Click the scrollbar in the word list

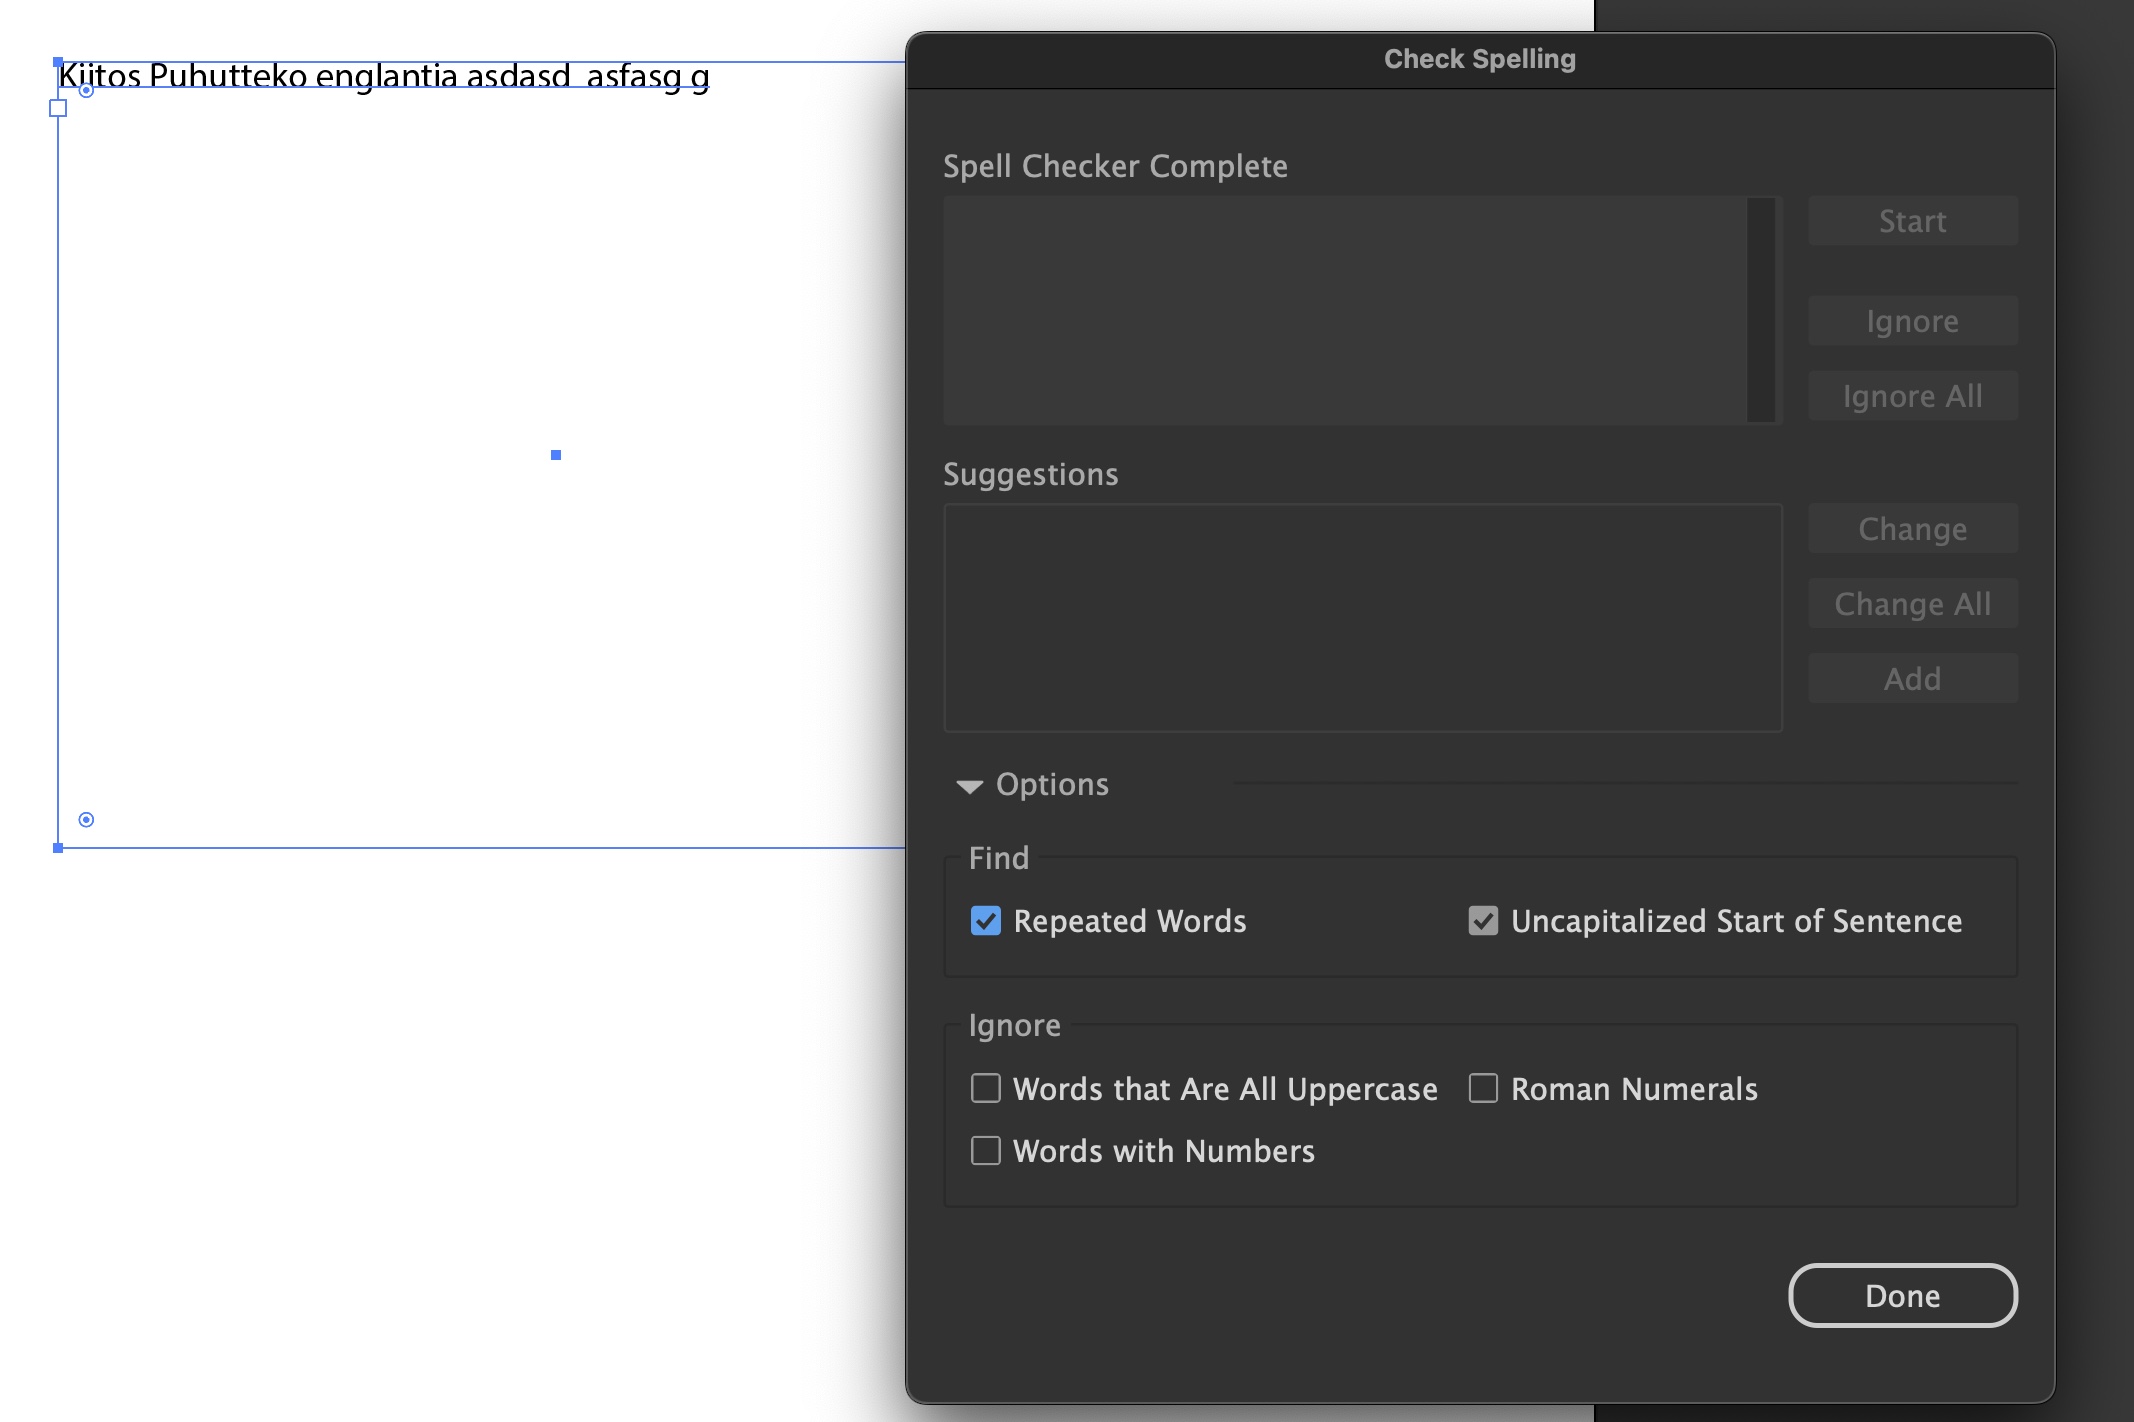coord(1760,310)
